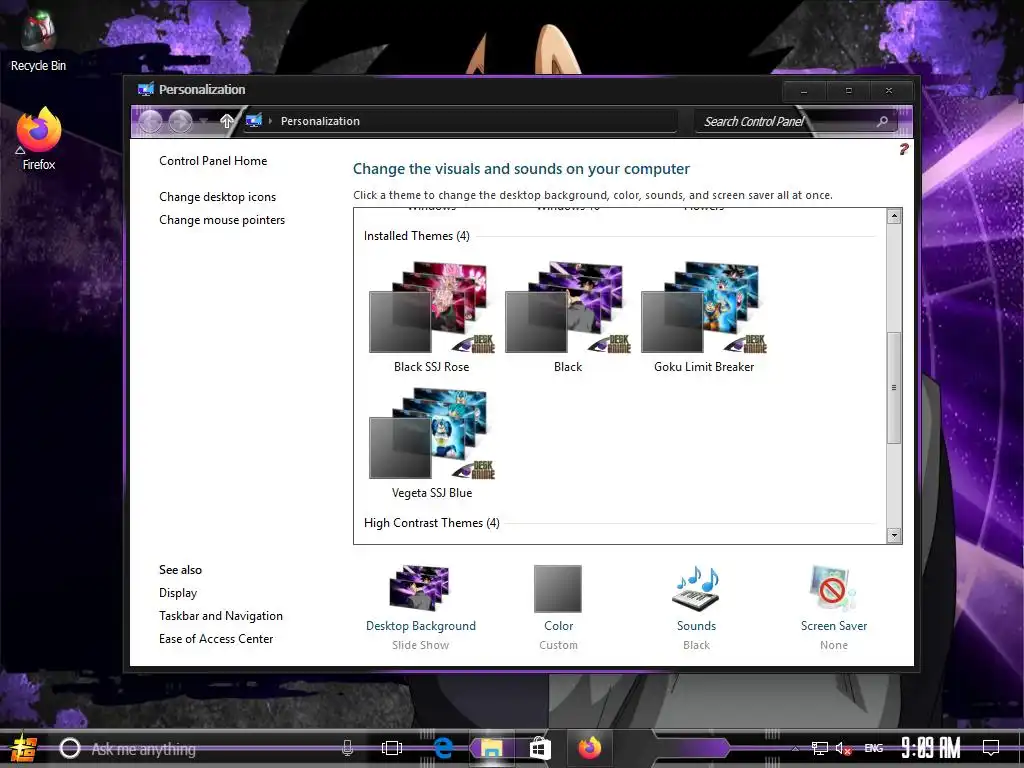Open Control Panel Home
Screen dimensions: 1024x768
tap(213, 161)
